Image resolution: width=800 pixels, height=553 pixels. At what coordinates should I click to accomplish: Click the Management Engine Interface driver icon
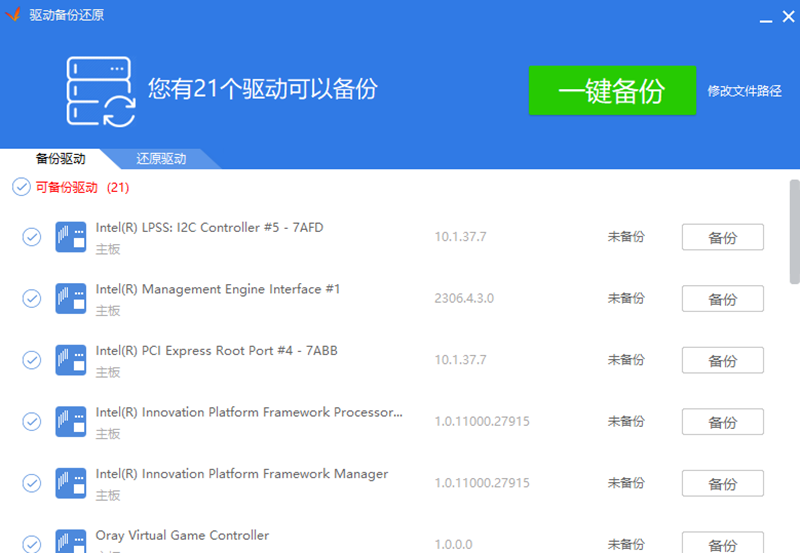point(70,299)
